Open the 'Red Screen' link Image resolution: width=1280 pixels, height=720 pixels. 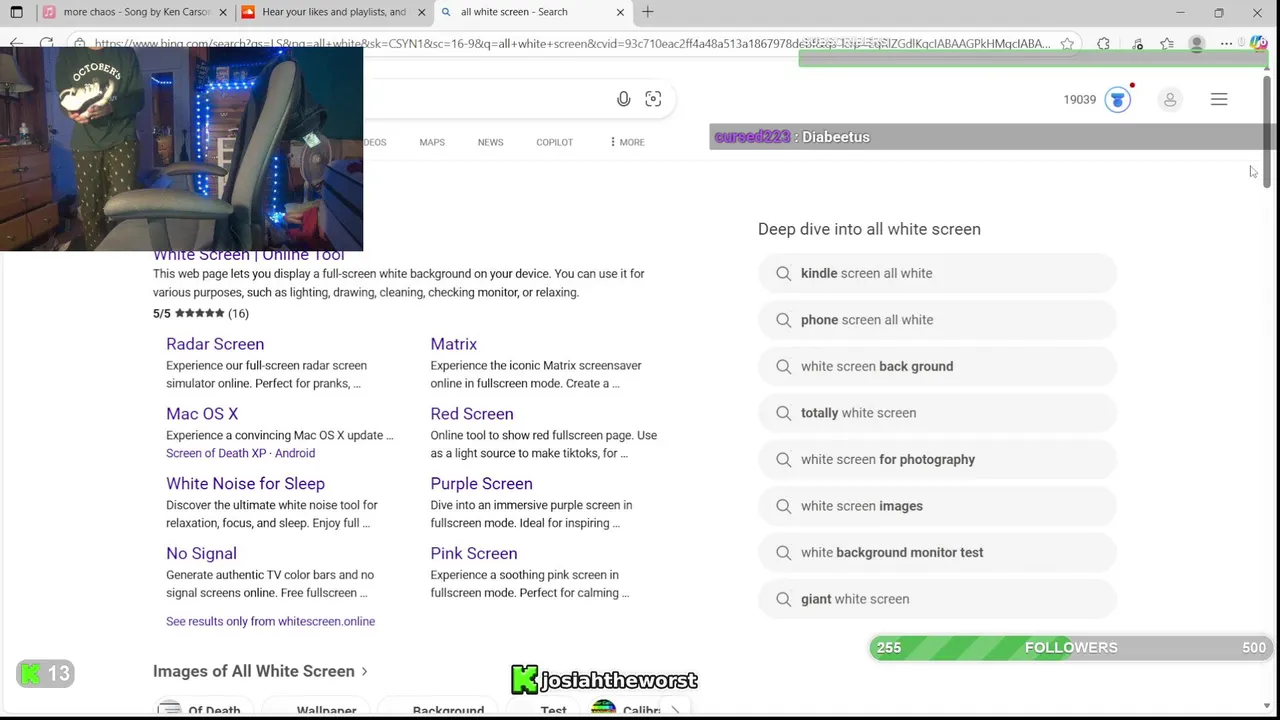pos(472,414)
